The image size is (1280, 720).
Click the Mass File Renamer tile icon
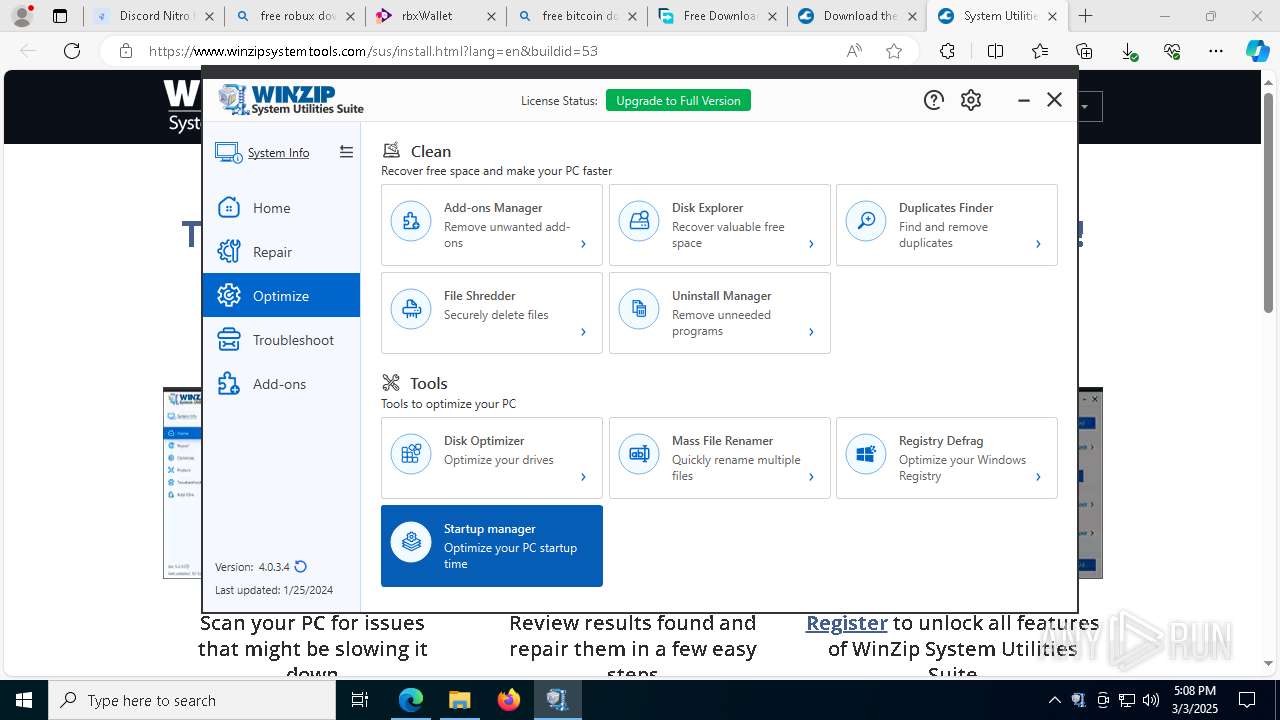(639, 455)
